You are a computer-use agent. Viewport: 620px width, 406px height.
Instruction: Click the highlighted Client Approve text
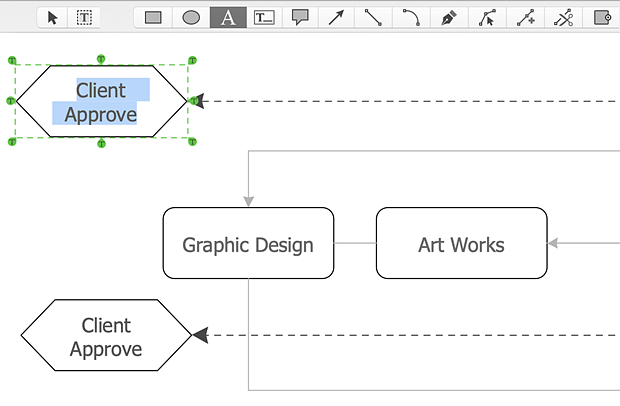tap(101, 102)
